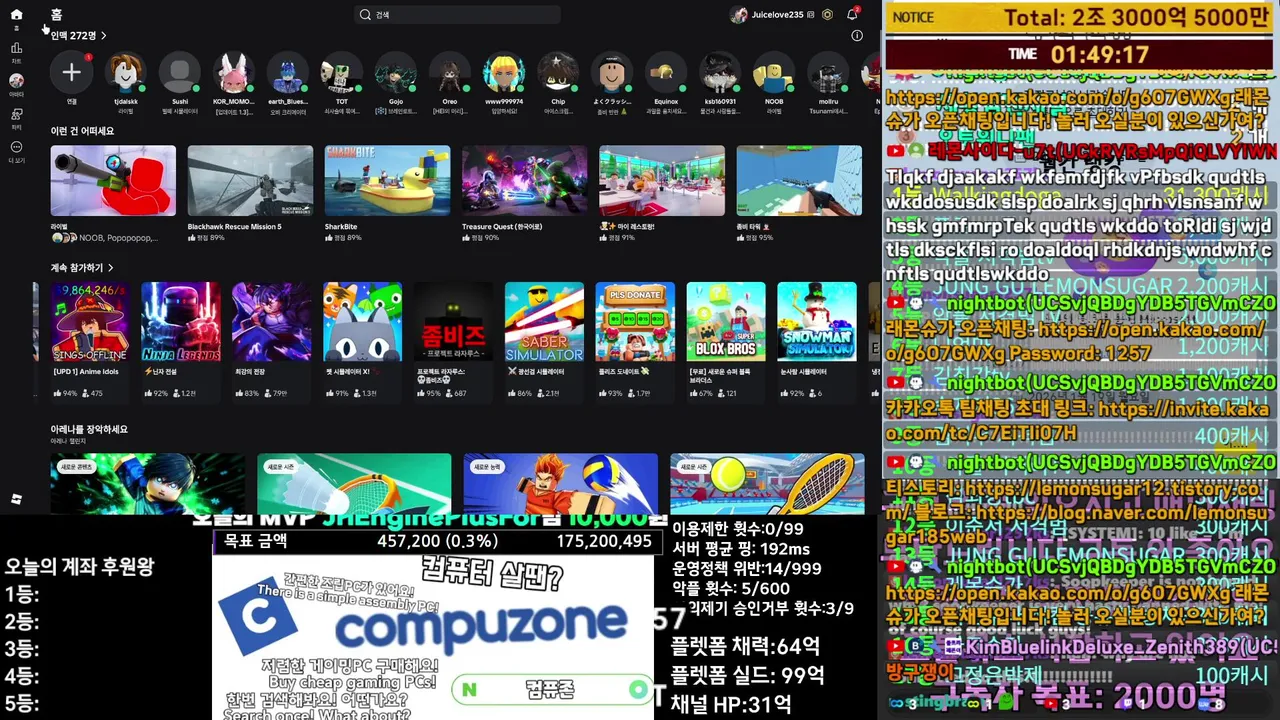Open the Avatar icon in the sidebar
The height and width of the screenshot is (720, 1280).
tap(16, 80)
